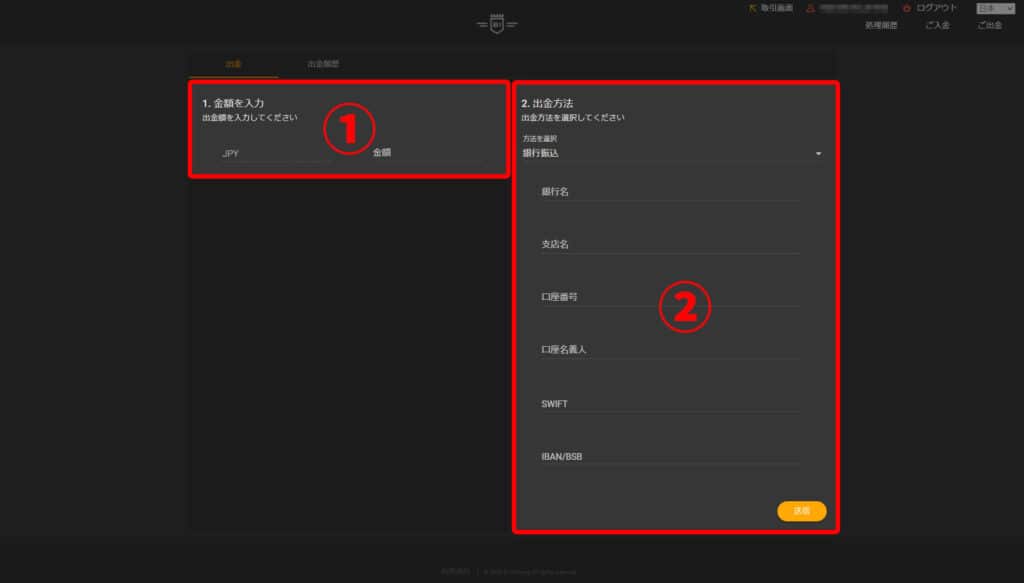Image resolution: width=1024 pixels, height=583 pixels.
Task: Click the 支店名 branch name field
Action: click(x=670, y=244)
